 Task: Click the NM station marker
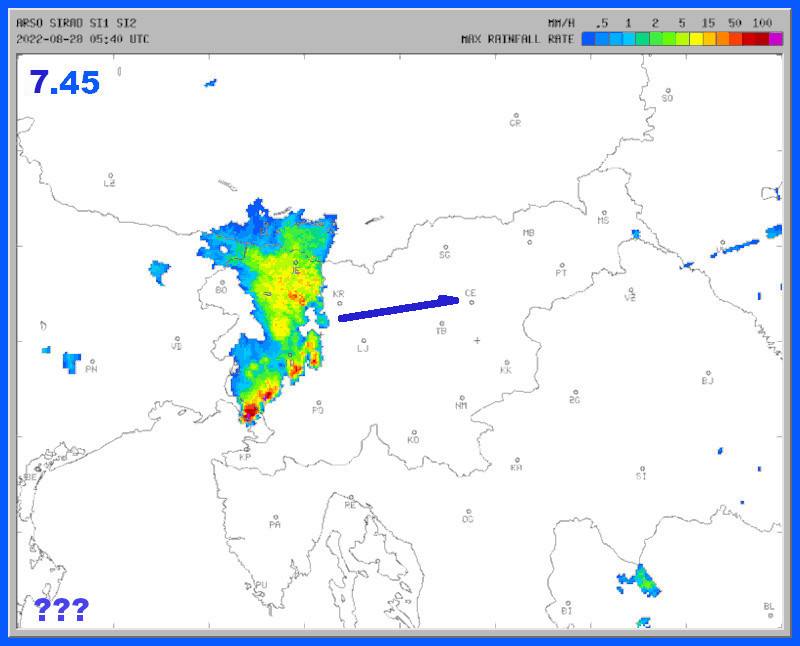pyautogui.click(x=462, y=397)
